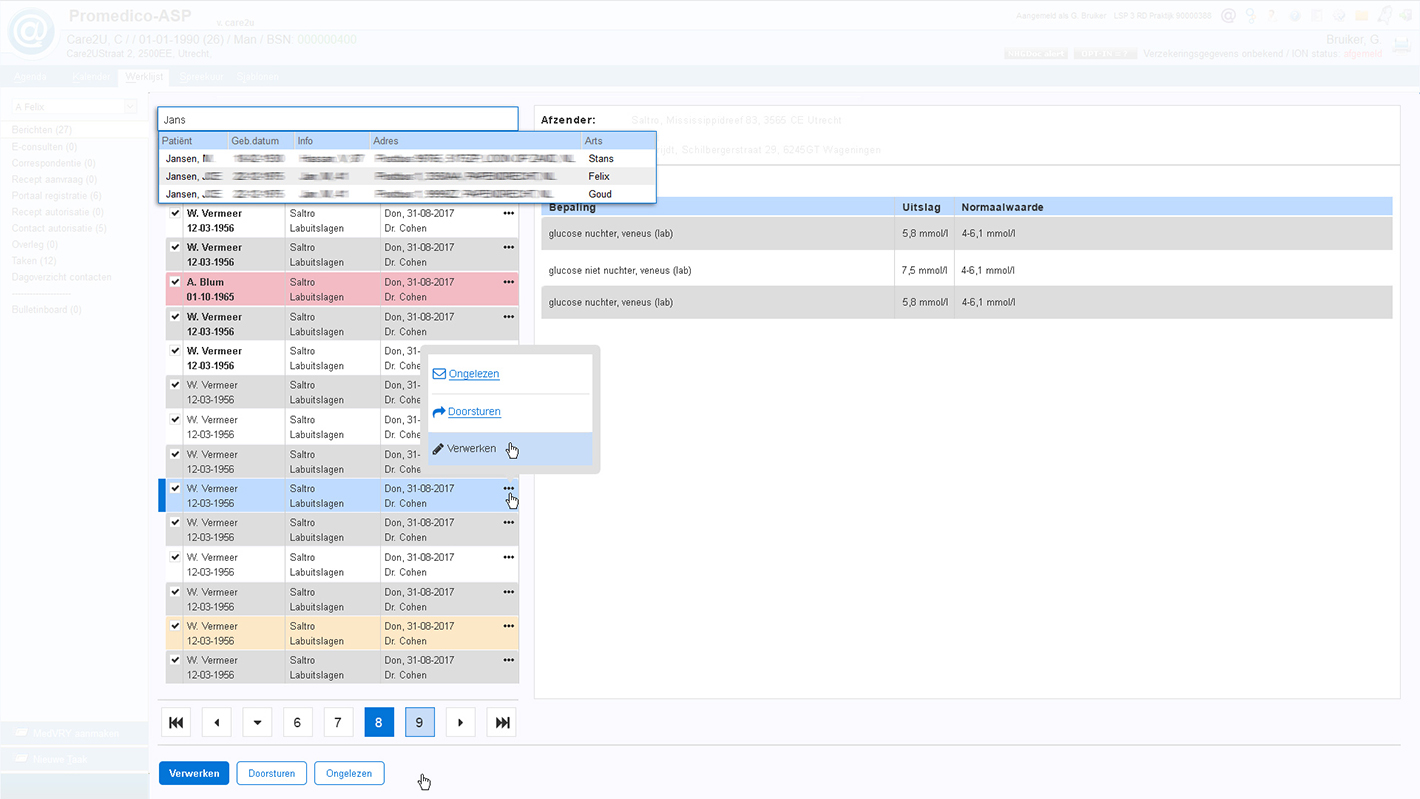Go to page 9 in pagination
Viewport: 1420px width, 799px height.
[x=419, y=722]
